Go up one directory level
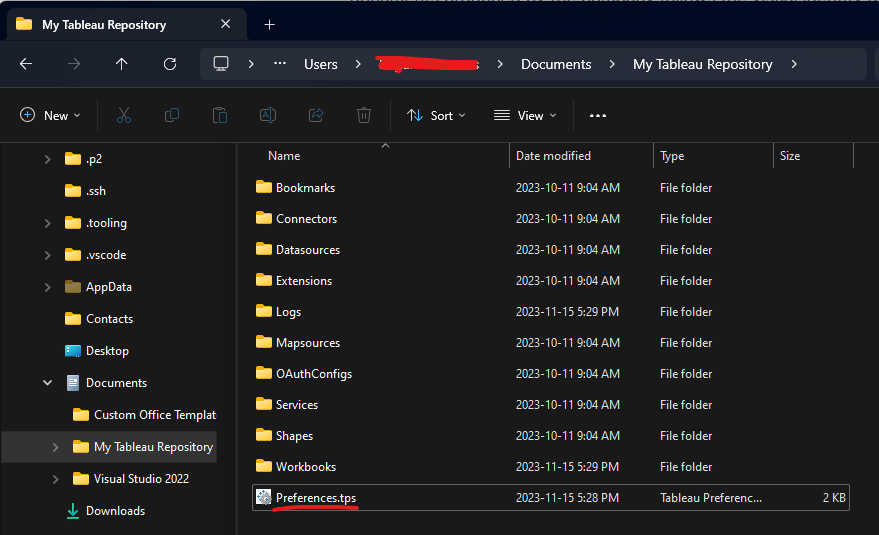This screenshot has width=879, height=535. tap(122, 64)
